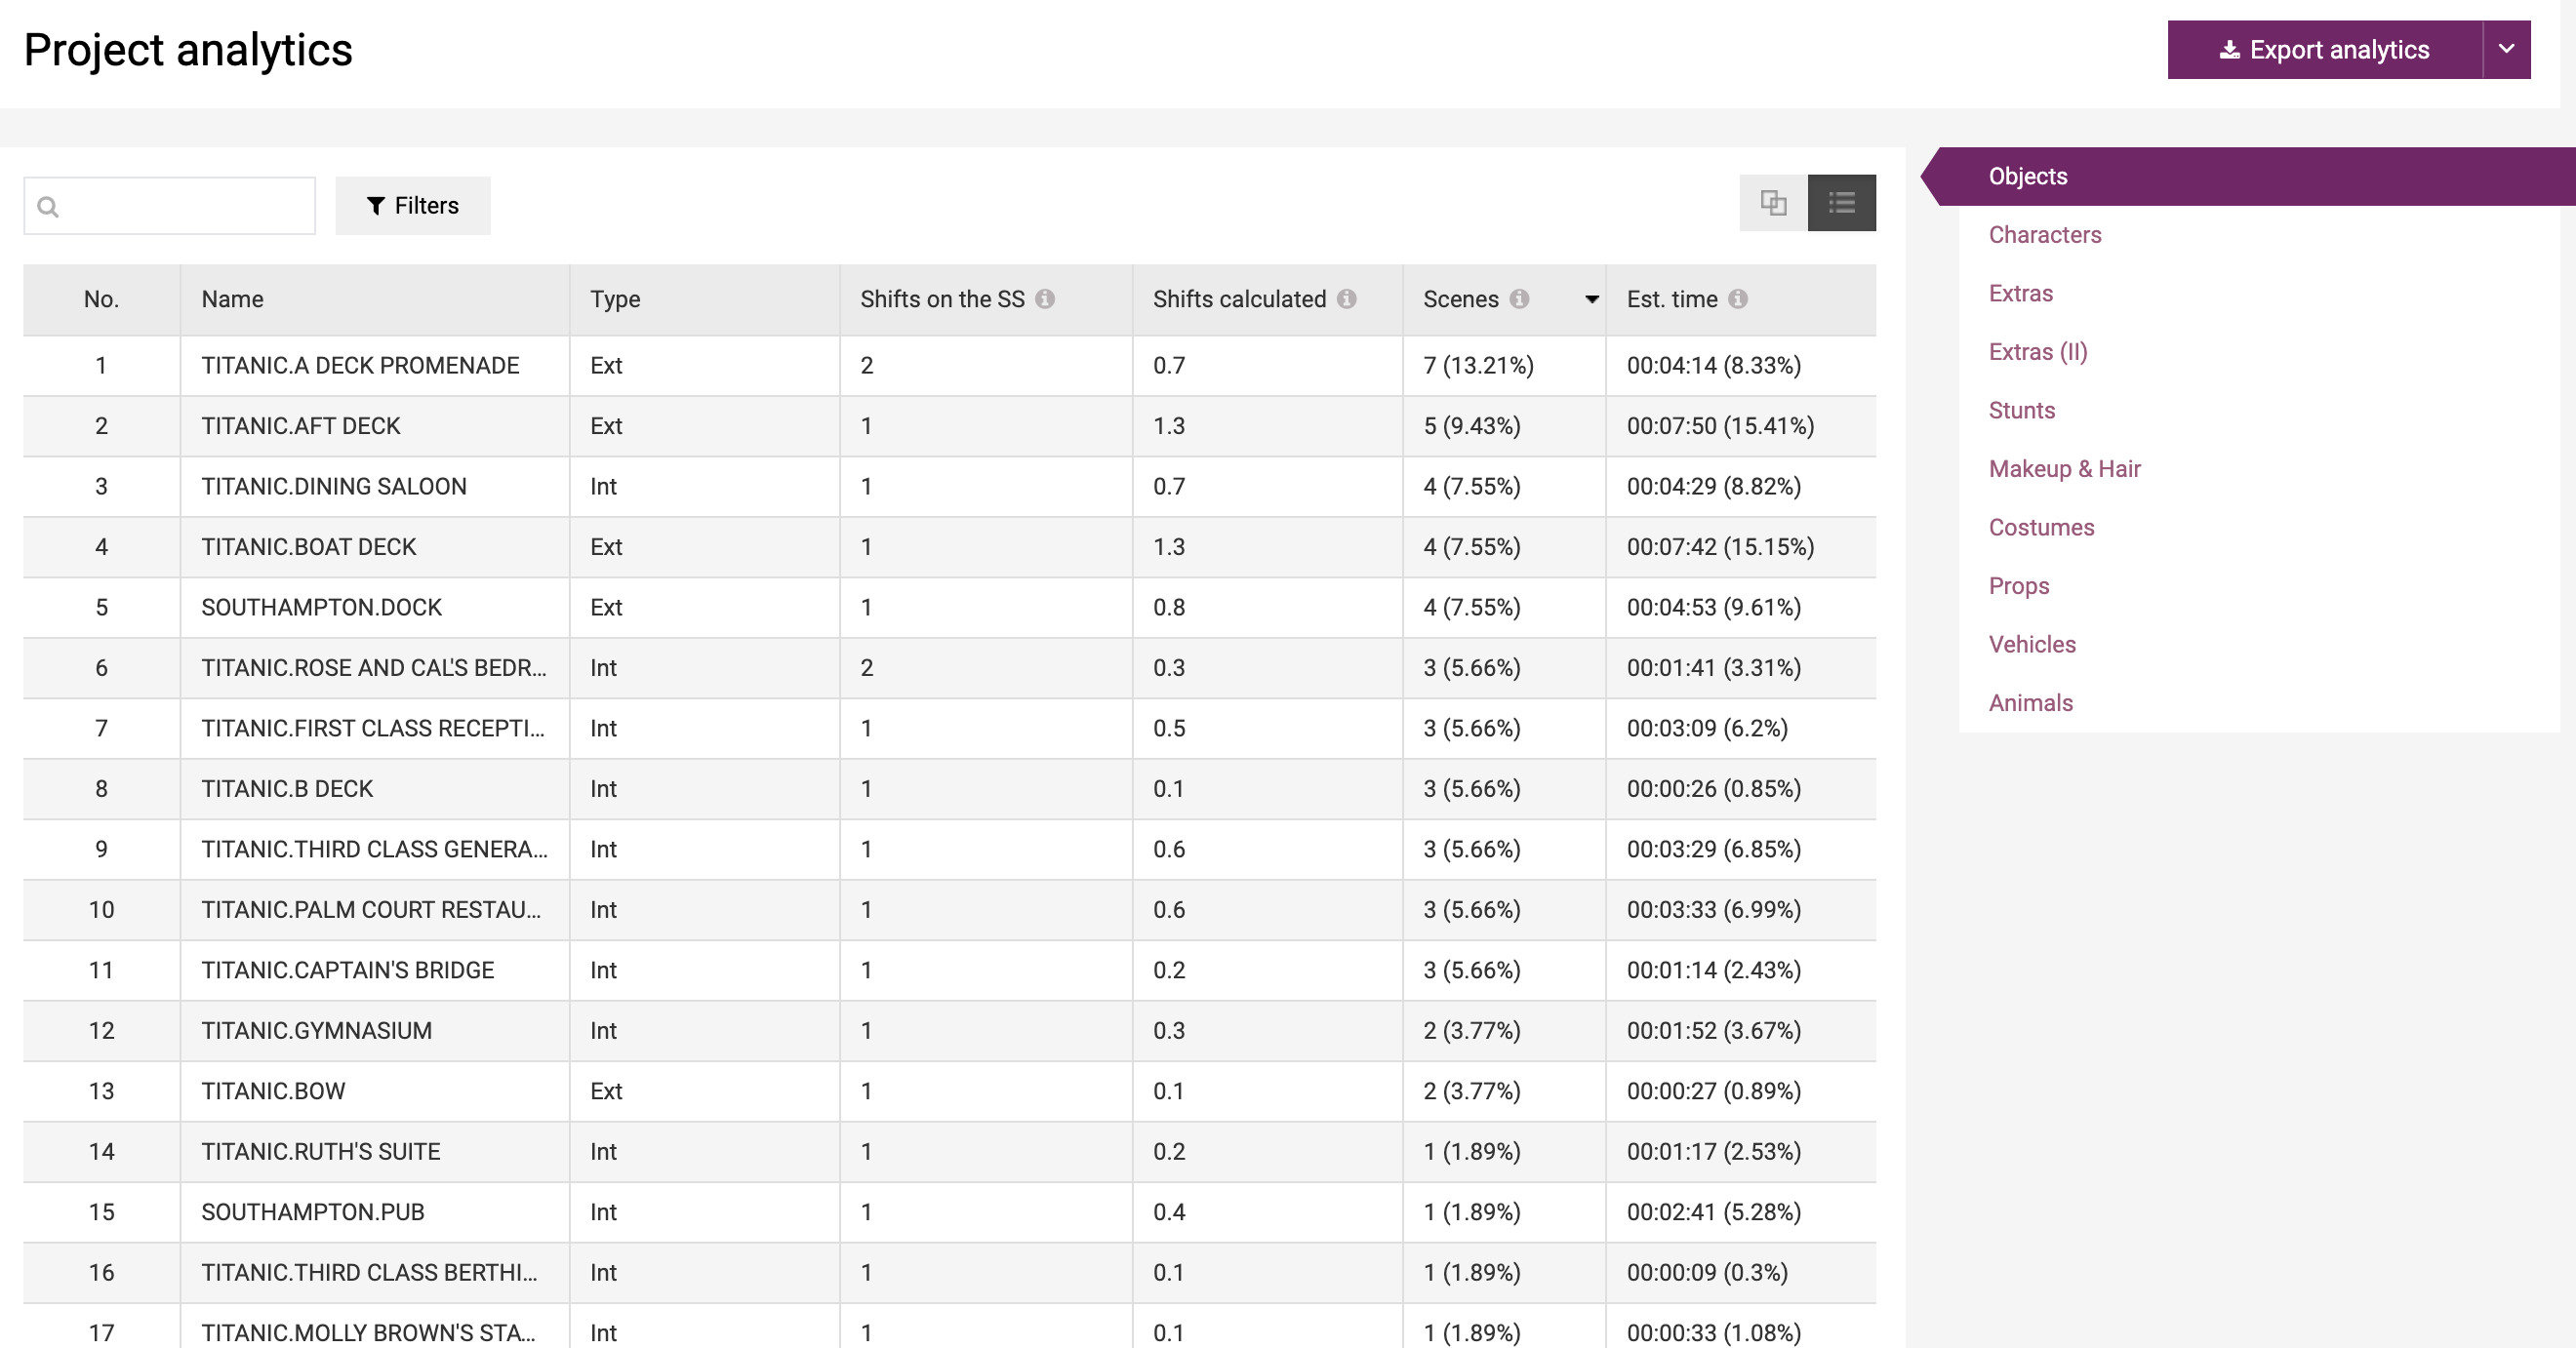This screenshot has height=1348, width=2576.
Task: Open the Stunts section
Action: (2022, 411)
